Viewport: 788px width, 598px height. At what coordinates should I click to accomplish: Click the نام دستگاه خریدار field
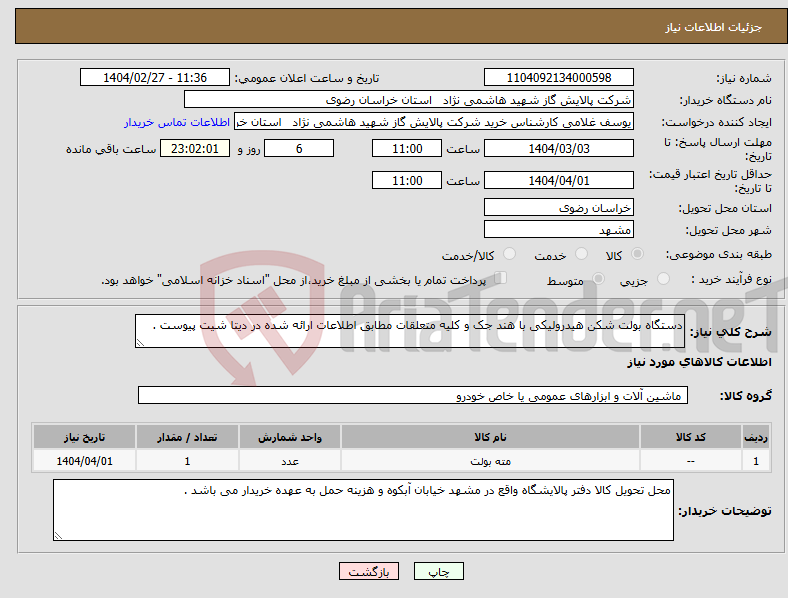point(409,99)
